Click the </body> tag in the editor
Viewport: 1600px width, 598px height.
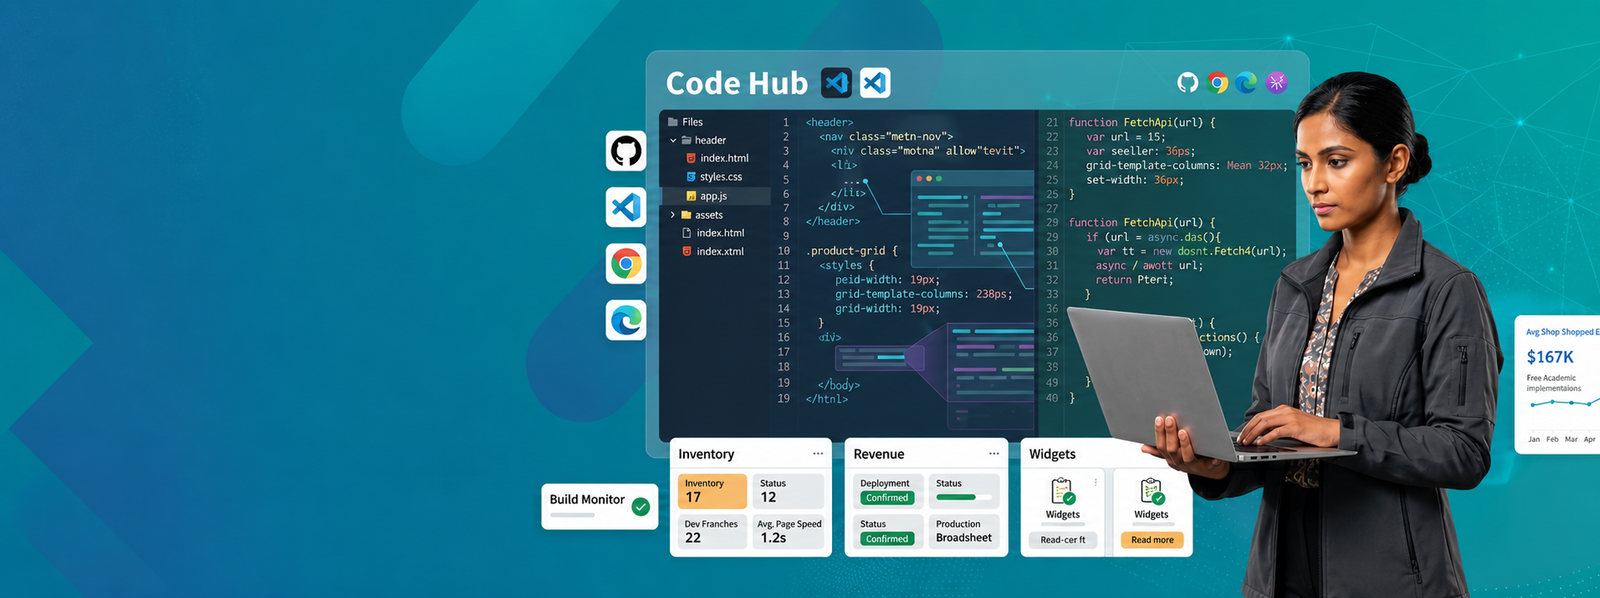[838, 385]
